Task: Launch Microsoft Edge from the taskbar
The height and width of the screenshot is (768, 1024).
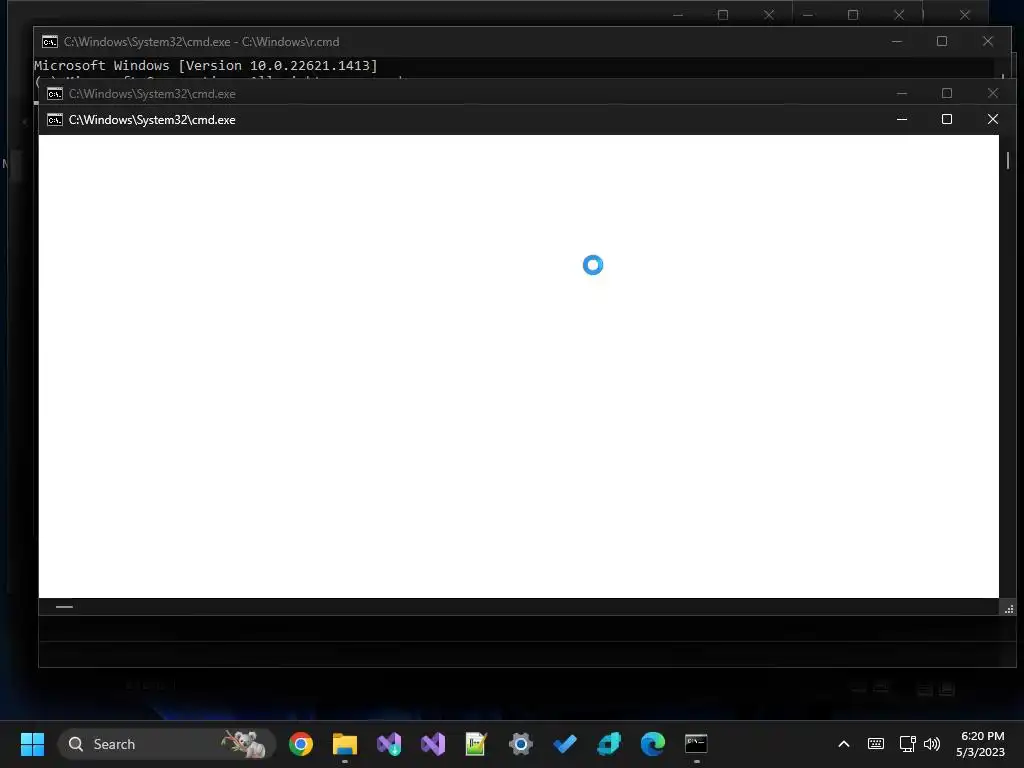Action: pyautogui.click(x=652, y=744)
